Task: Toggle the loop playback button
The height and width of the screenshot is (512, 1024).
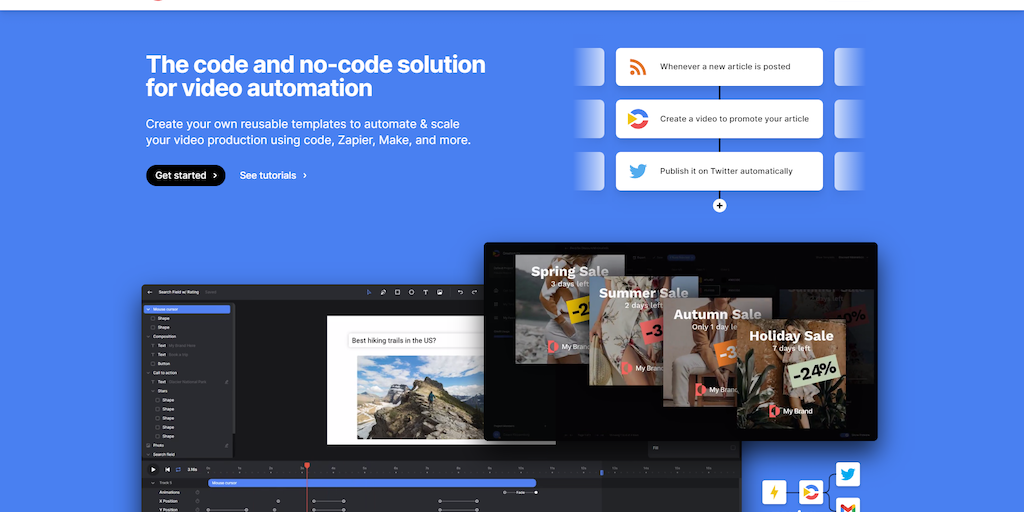Action: tap(178, 469)
